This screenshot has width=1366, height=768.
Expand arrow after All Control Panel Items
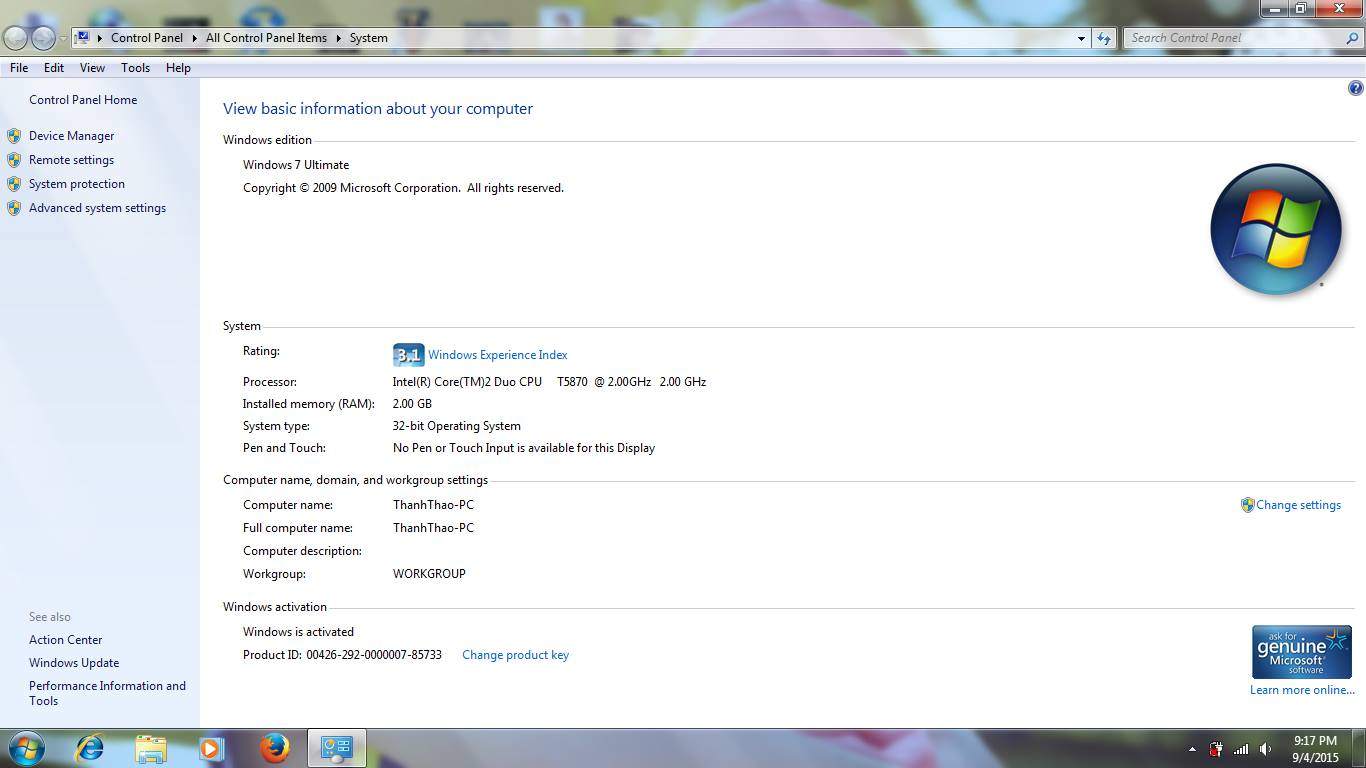[x=338, y=38]
